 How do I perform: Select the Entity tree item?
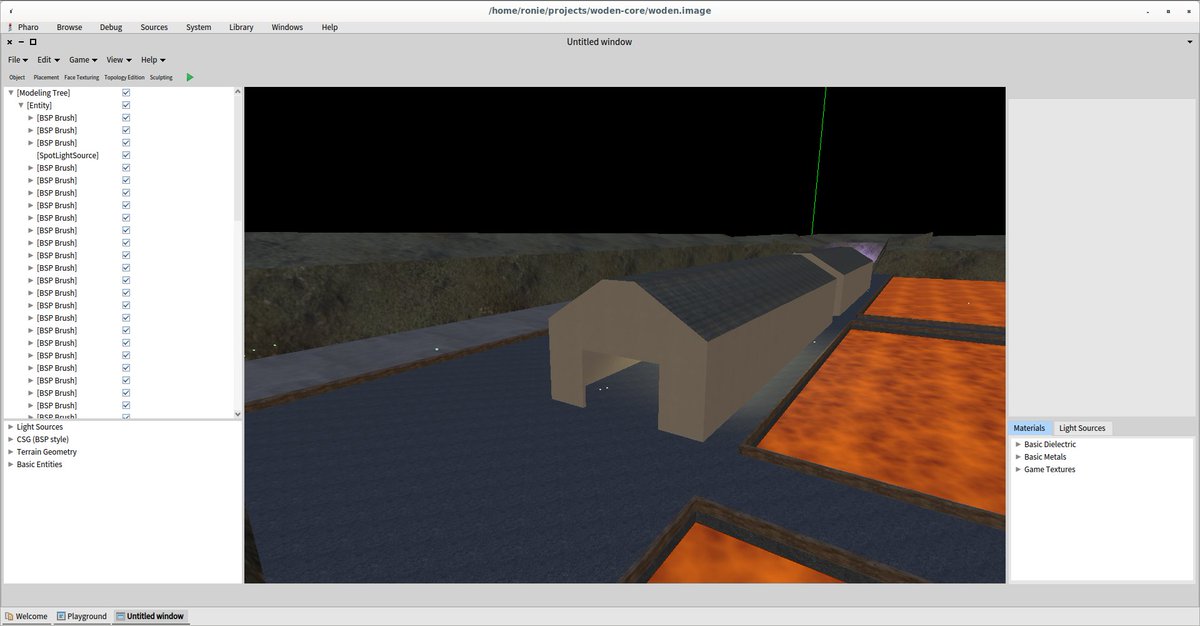tap(39, 105)
